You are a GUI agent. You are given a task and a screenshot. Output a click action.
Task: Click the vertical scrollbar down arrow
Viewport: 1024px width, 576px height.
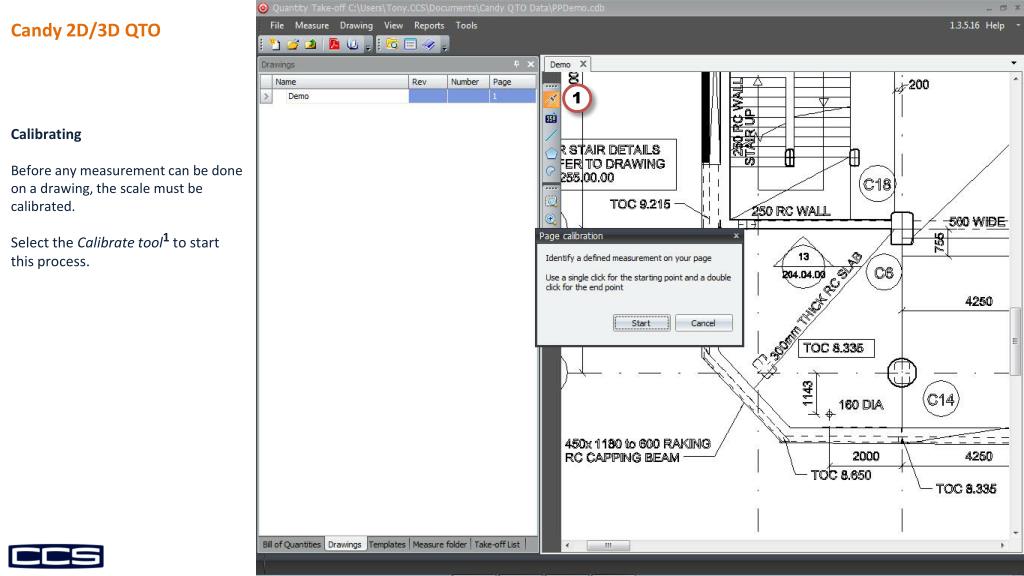1015,533
